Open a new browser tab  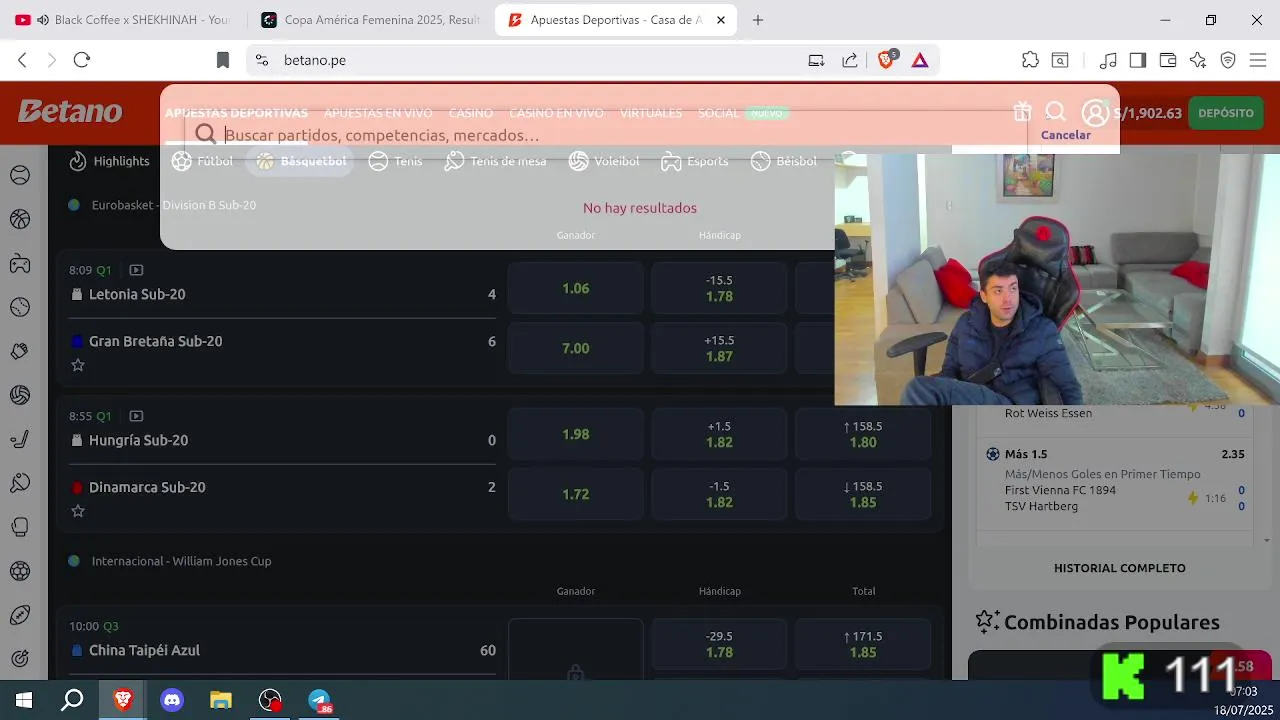pos(758,20)
